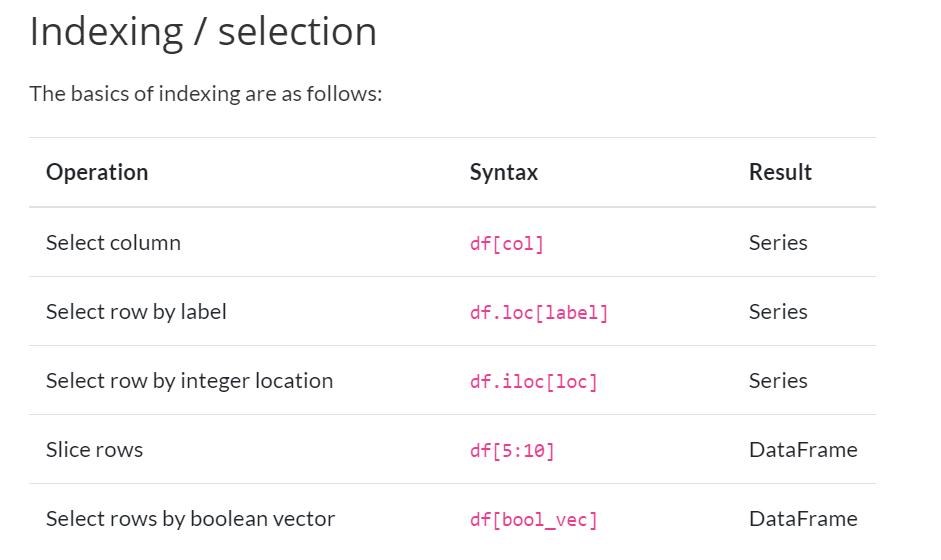Click Series result in 'Select column' row
Screen dimensions: 941x560
tap(778, 242)
